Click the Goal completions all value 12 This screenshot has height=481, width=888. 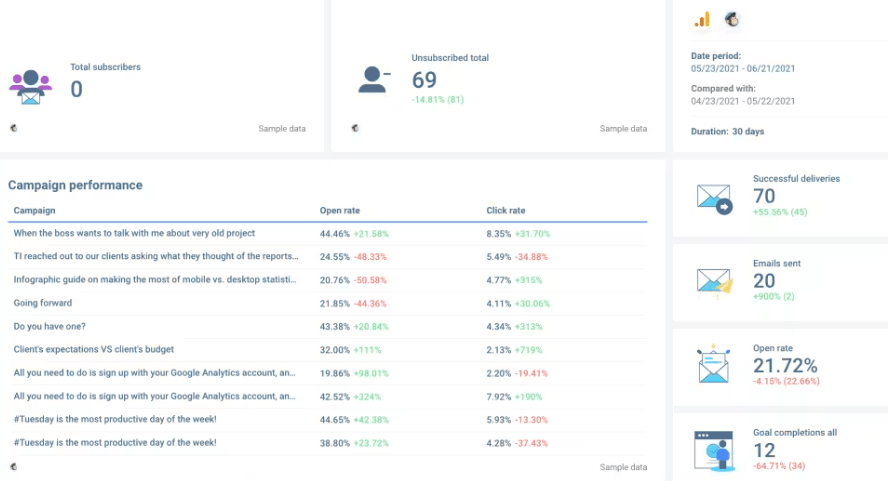(x=764, y=450)
